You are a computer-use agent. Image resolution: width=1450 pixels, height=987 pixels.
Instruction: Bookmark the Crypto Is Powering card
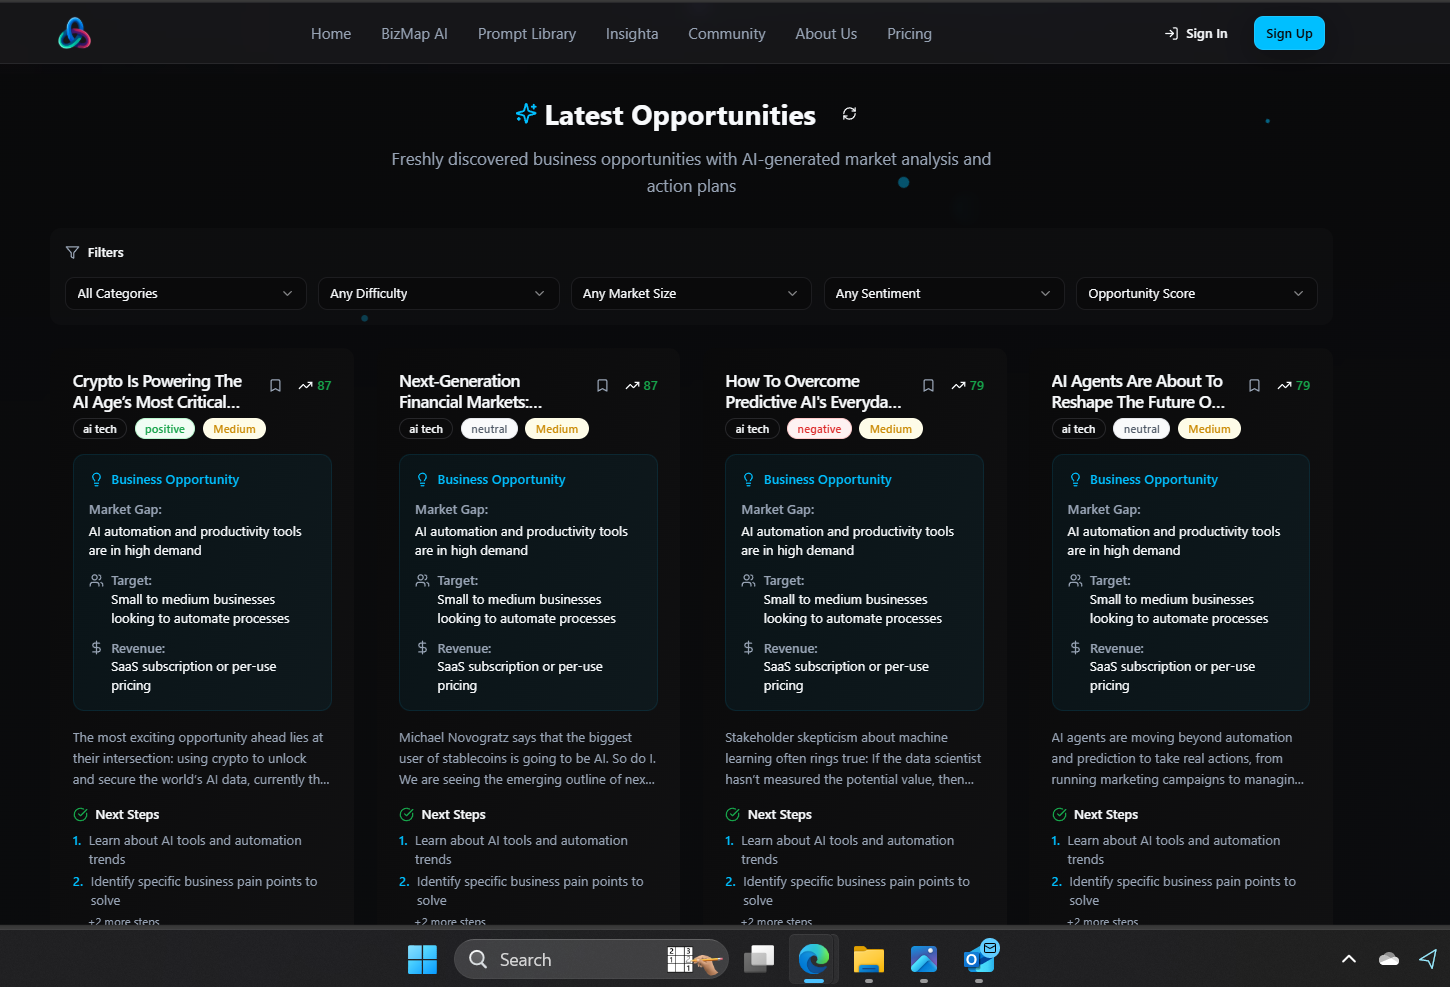[275, 385]
